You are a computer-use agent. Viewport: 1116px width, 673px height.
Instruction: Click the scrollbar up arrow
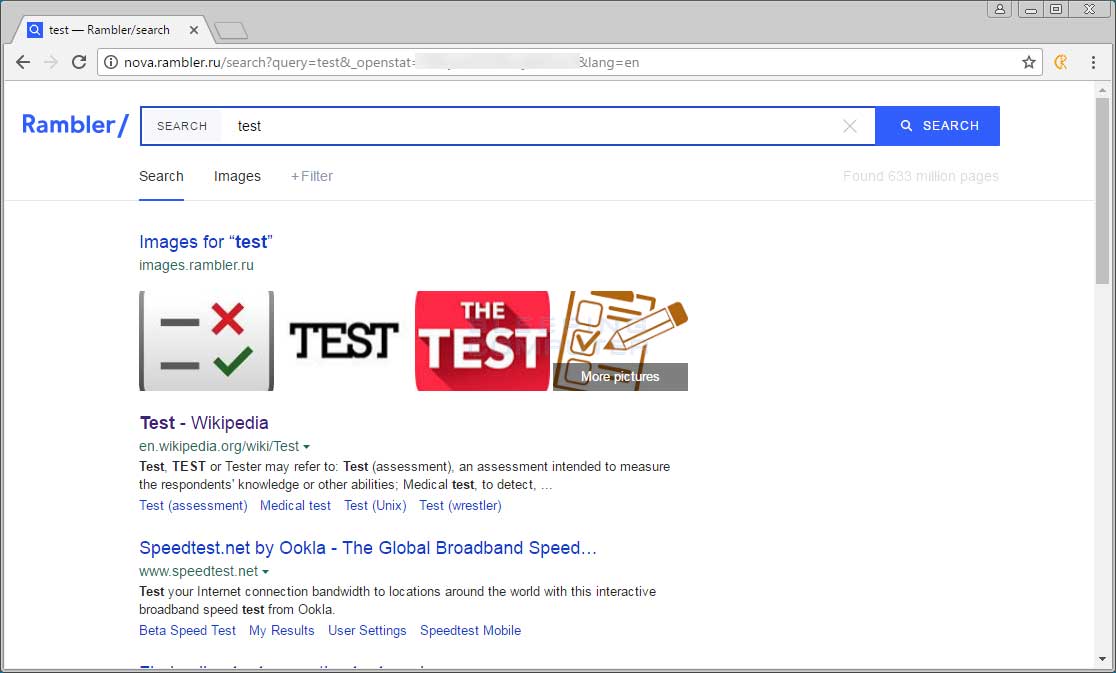point(1102,90)
